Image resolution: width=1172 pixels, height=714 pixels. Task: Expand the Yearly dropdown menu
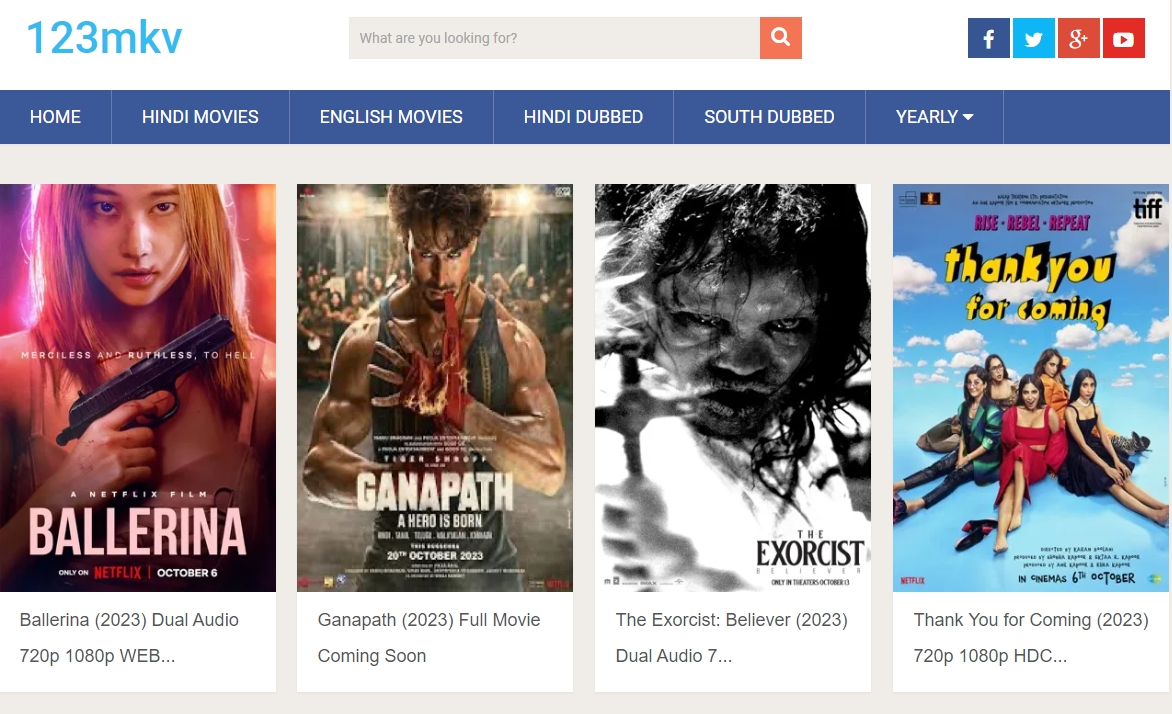click(934, 117)
